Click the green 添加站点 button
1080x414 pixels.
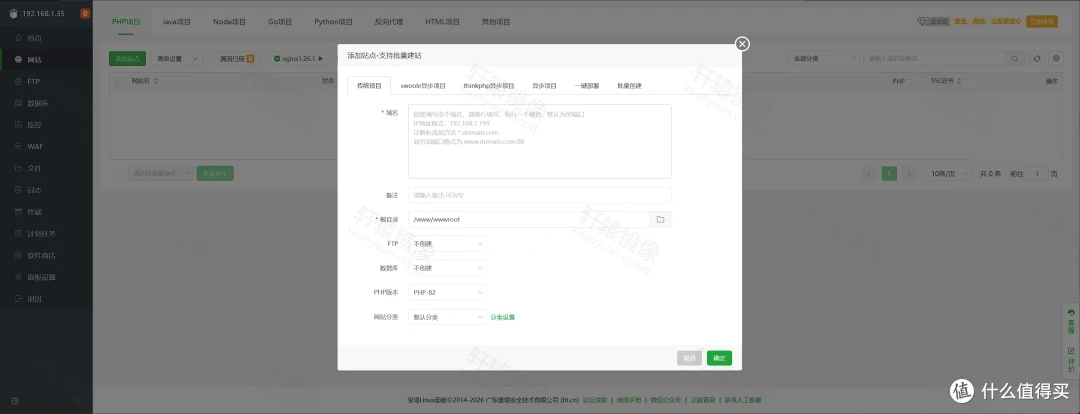pos(127,59)
